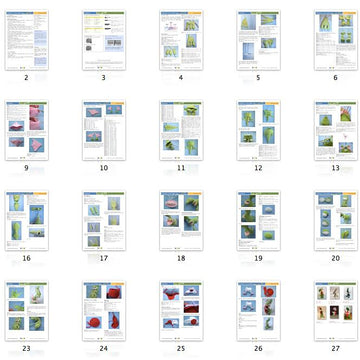This screenshot has height=360, width=360.
Task: Select page 10 thumbnail
Action: coord(104,130)
